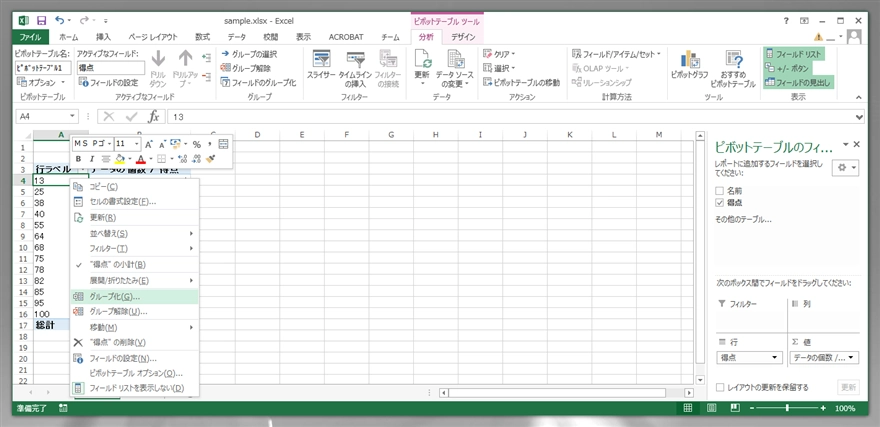Screen dimensions: 880x427
Task: Expand the formula bar chevron
Action: (x=860, y=117)
